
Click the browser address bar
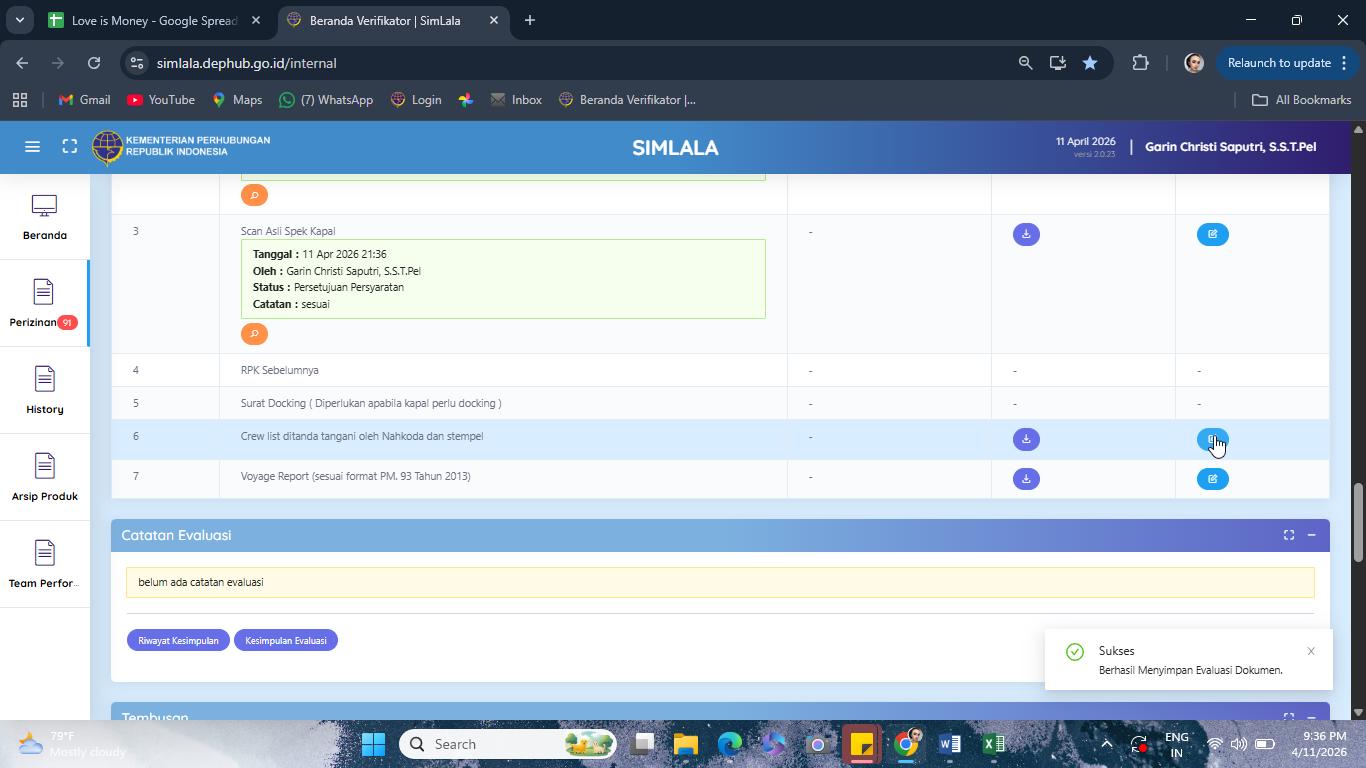tap(570, 63)
